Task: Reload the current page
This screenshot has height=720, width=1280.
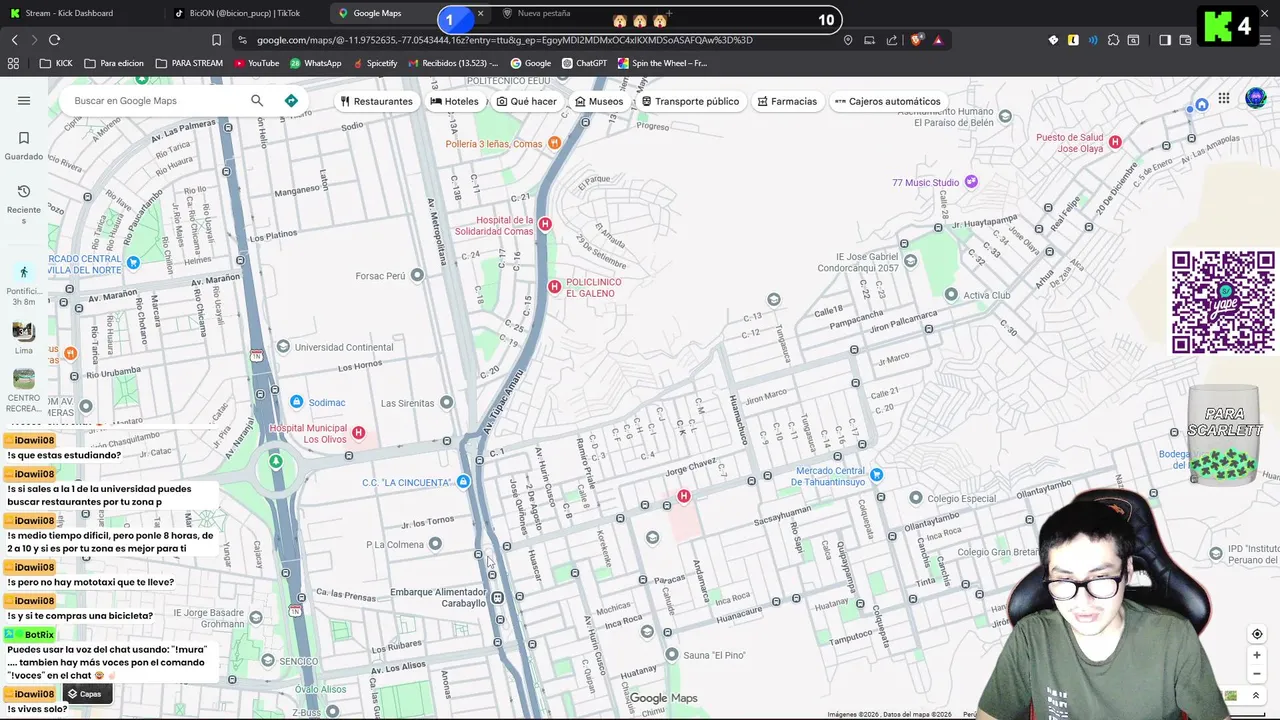Action: click(54, 40)
